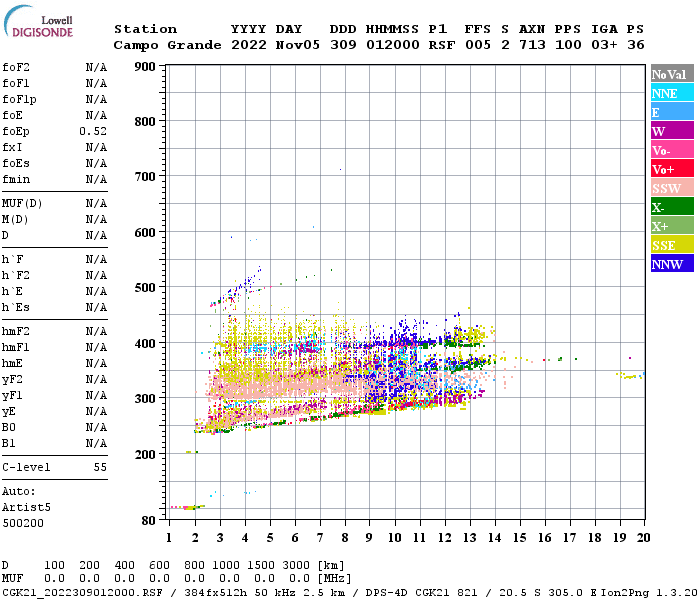700x600 pixels.
Task: Select the W purple legend swatch
Action: 672,131
